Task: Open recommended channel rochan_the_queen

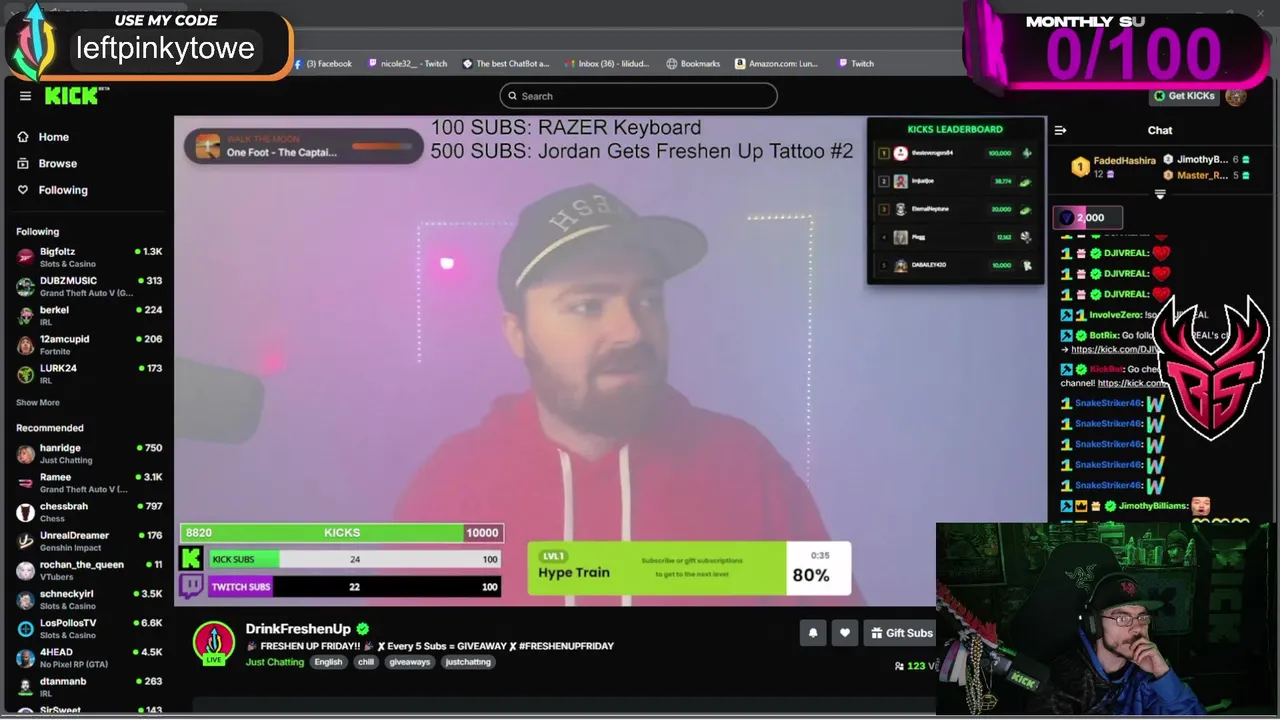Action: 89,570
